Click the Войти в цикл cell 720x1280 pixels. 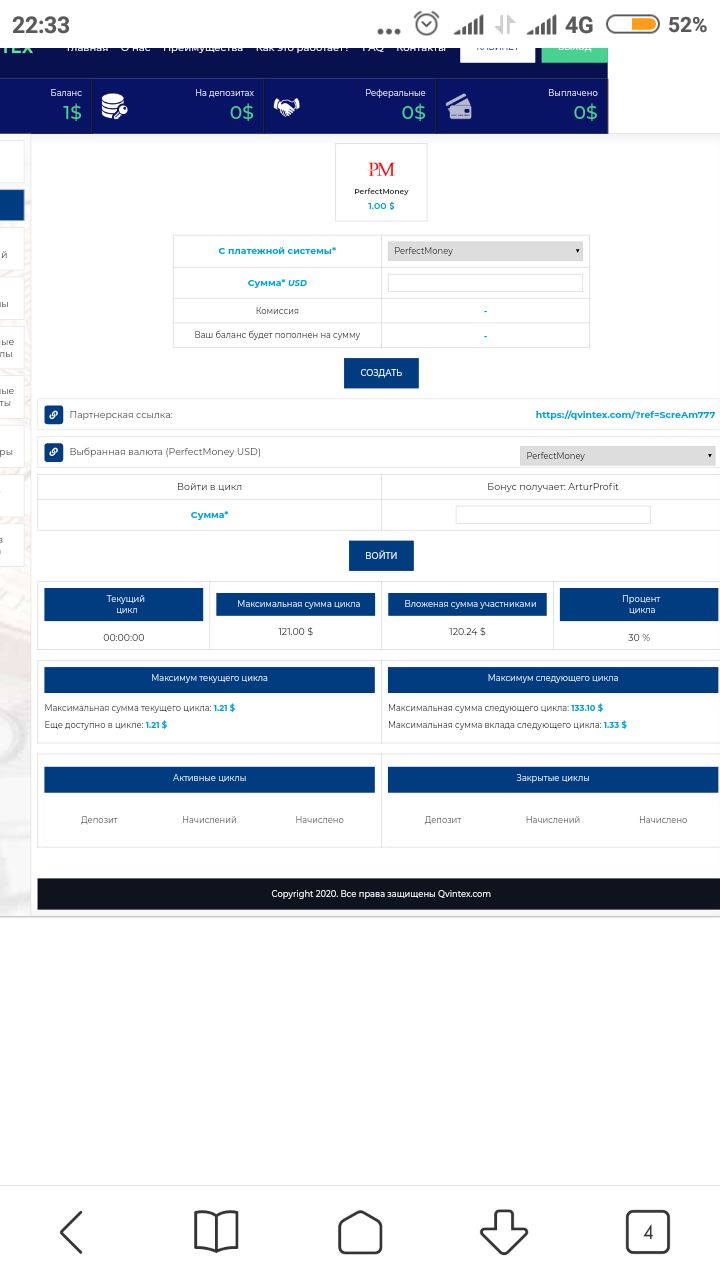209,487
